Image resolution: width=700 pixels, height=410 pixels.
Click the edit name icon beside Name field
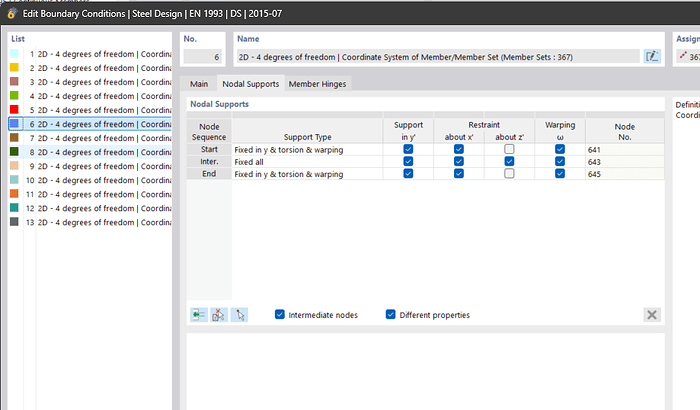pyautogui.click(x=652, y=57)
